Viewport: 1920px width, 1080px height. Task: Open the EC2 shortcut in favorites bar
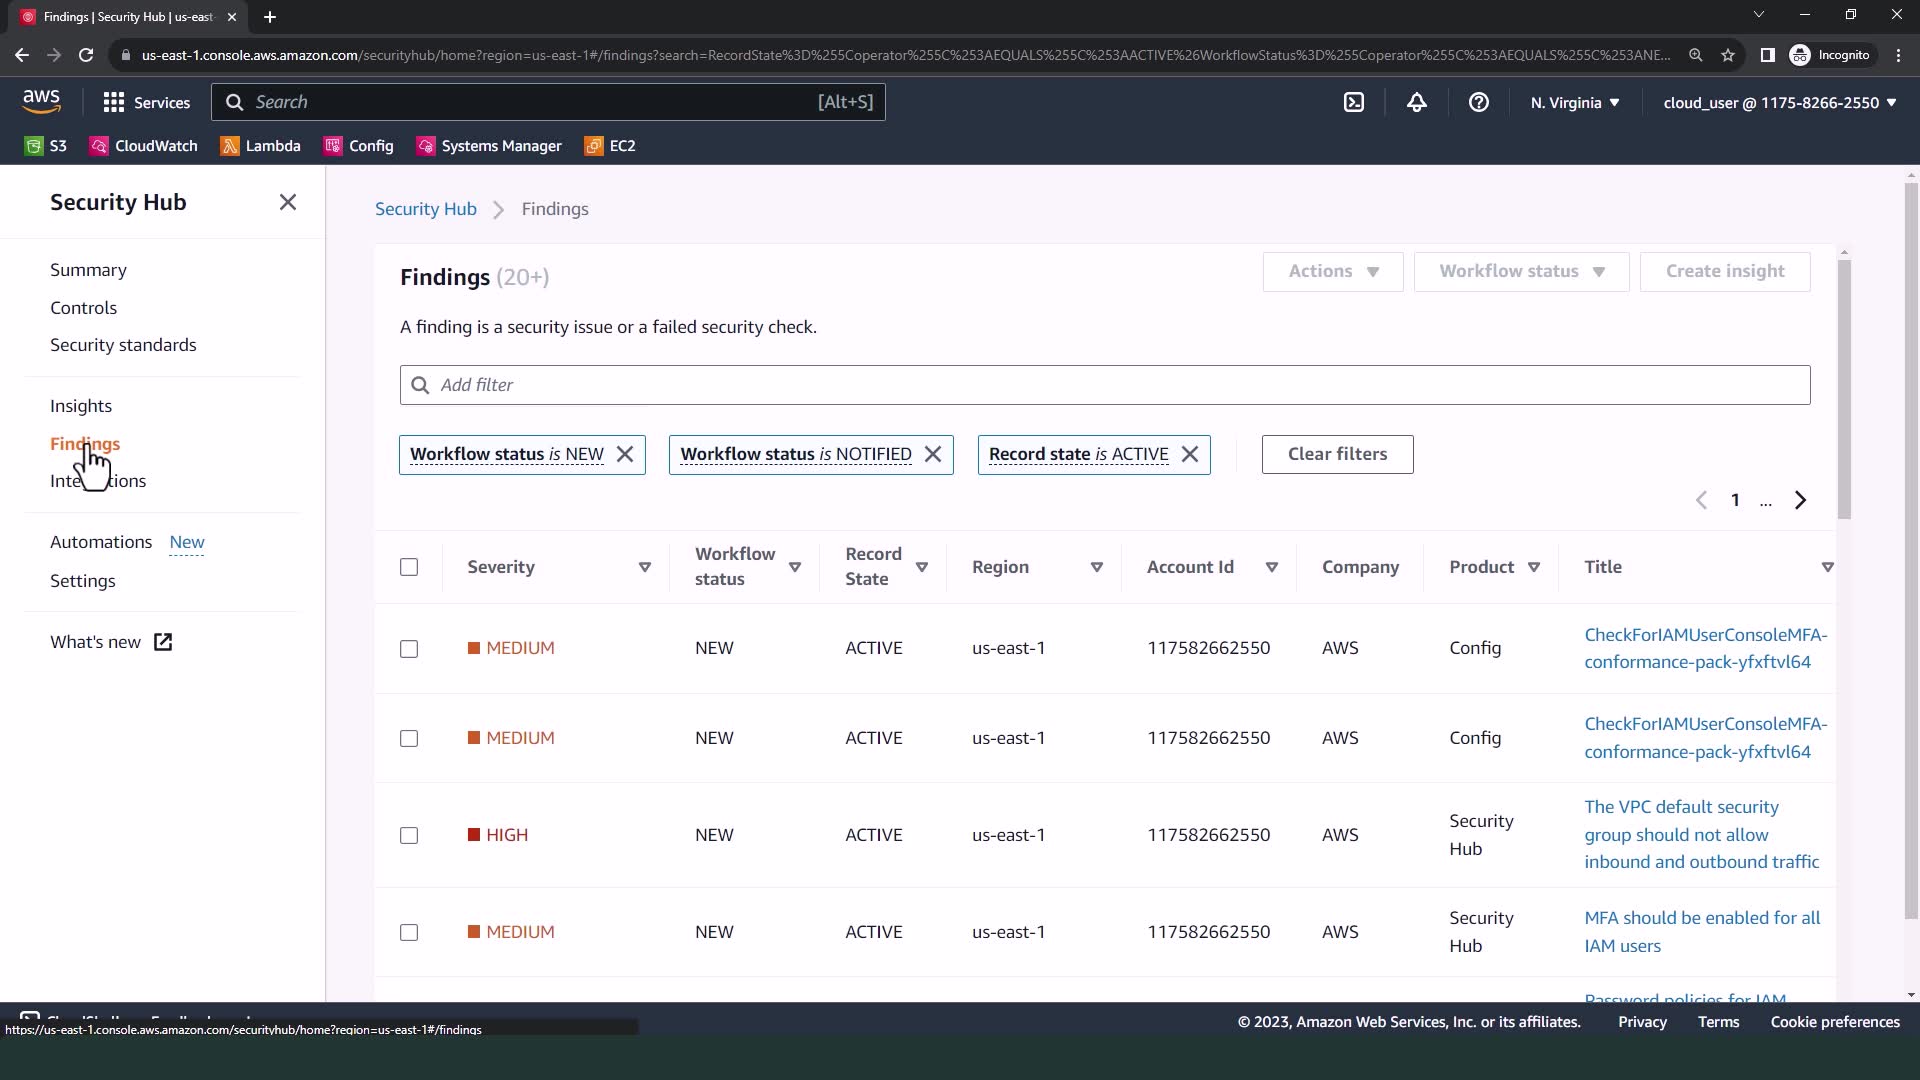[611, 146]
